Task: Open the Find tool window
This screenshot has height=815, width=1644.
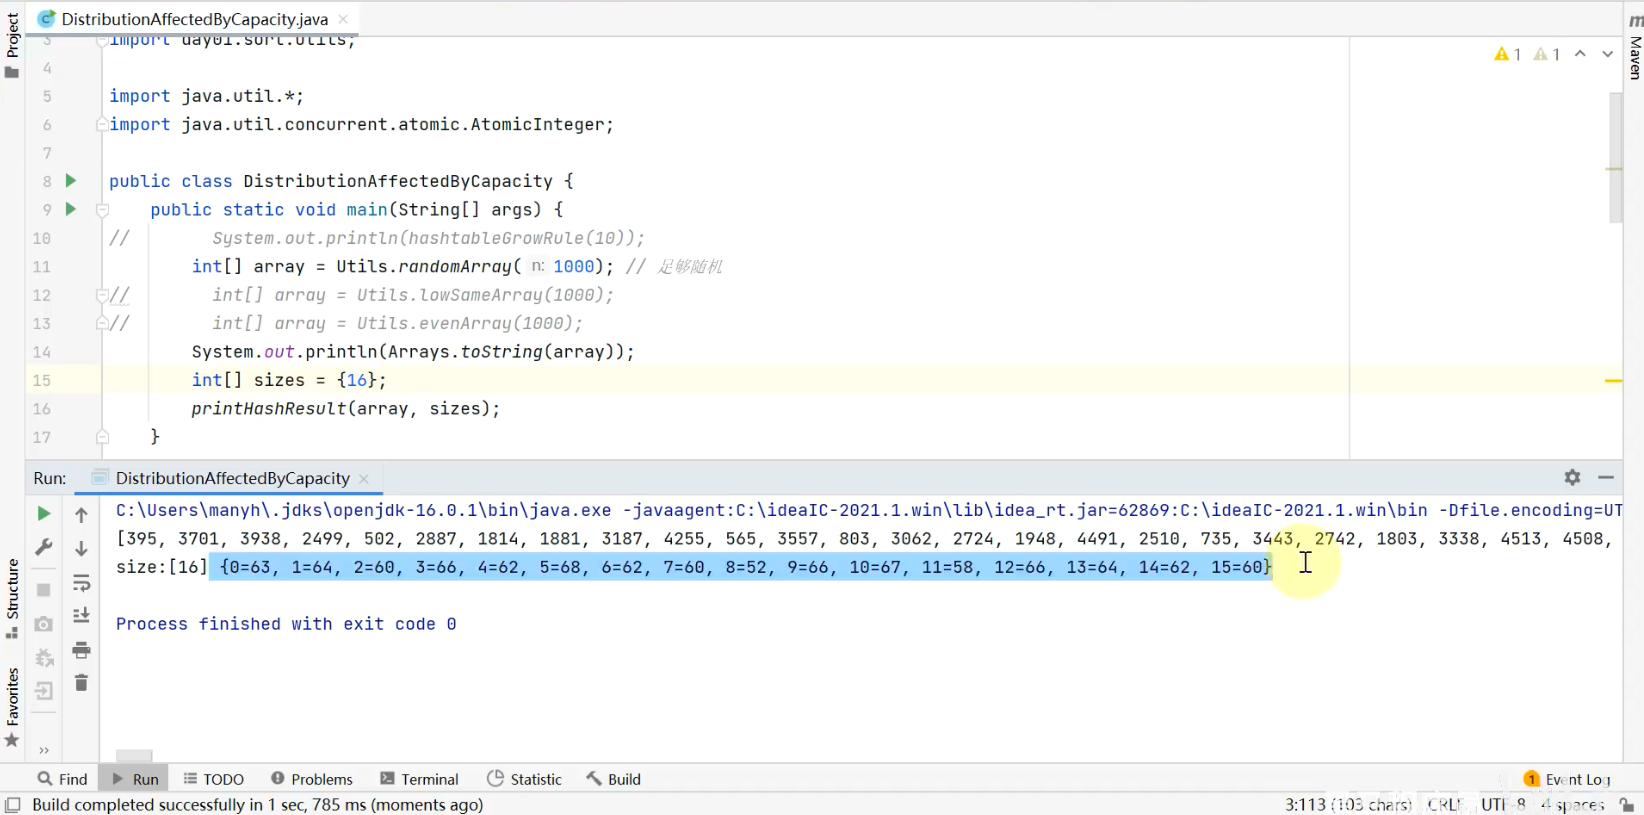Action: (62, 779)
